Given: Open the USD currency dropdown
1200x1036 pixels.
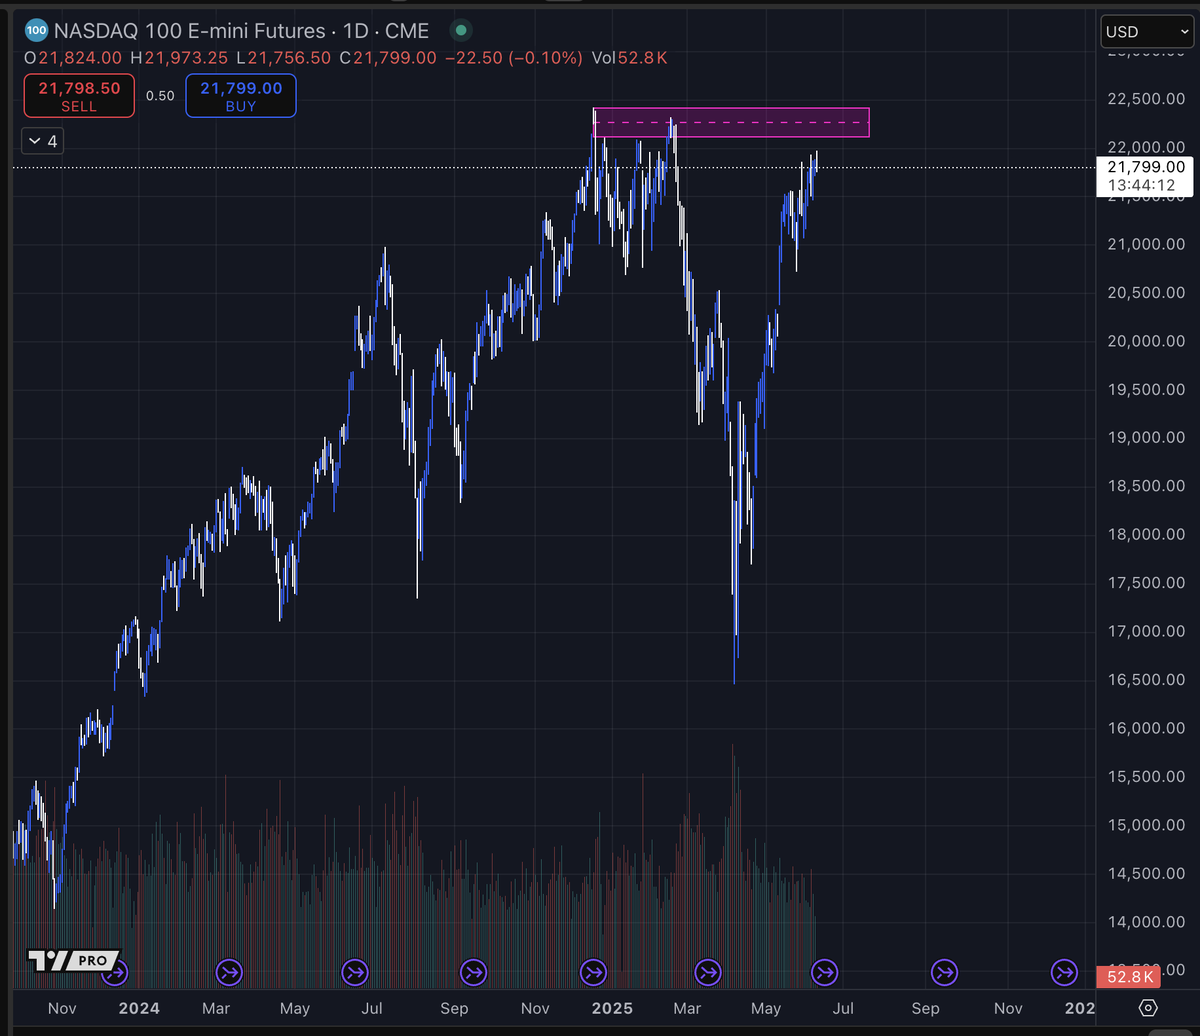Looking at the screenshot, I should pos(1146,32).
